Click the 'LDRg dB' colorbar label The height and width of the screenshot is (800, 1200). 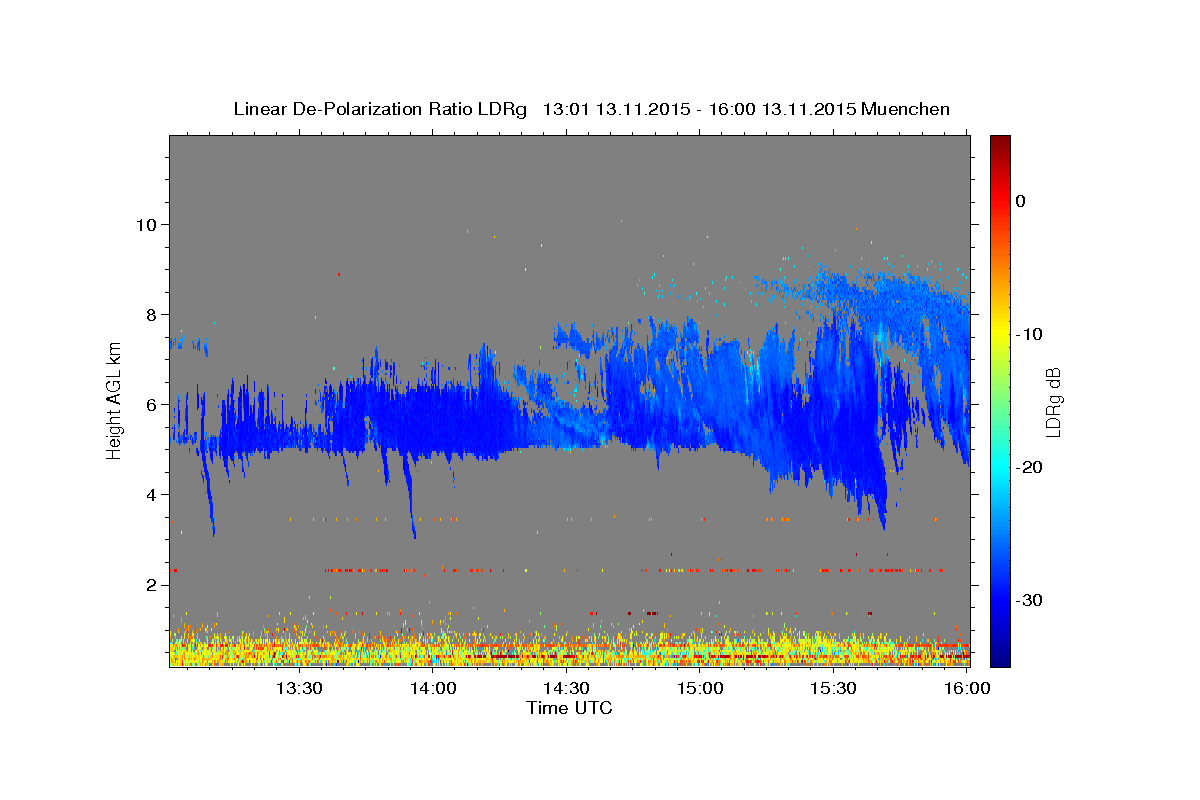tap(1052, 401)
